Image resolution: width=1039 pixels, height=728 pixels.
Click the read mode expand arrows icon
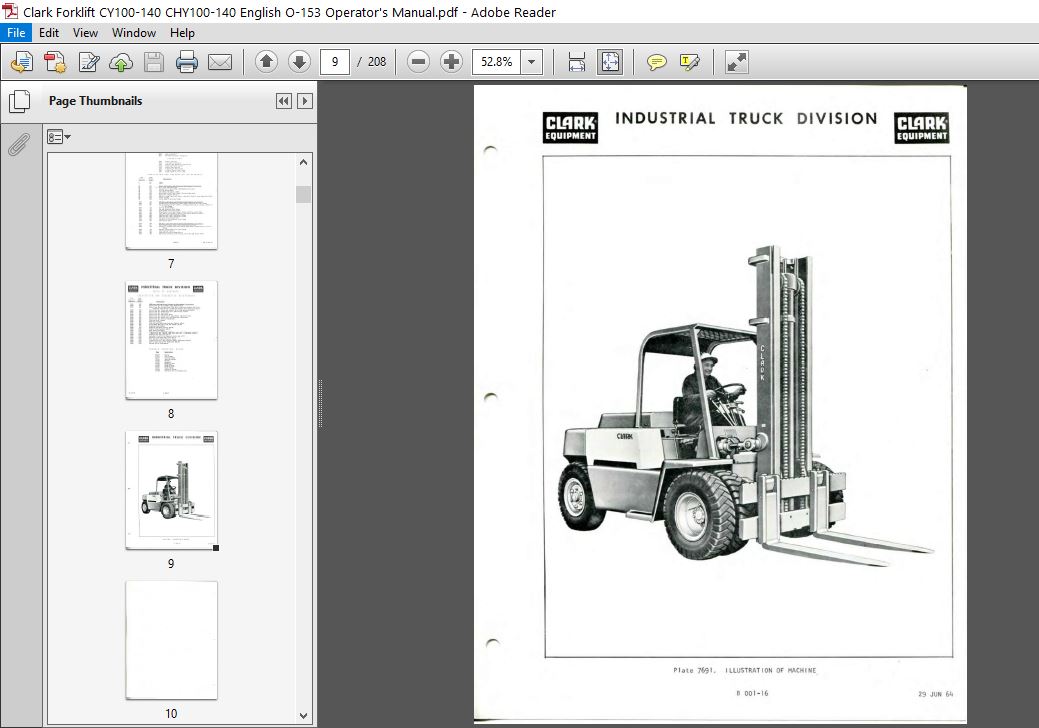click(x=736, y=62)
